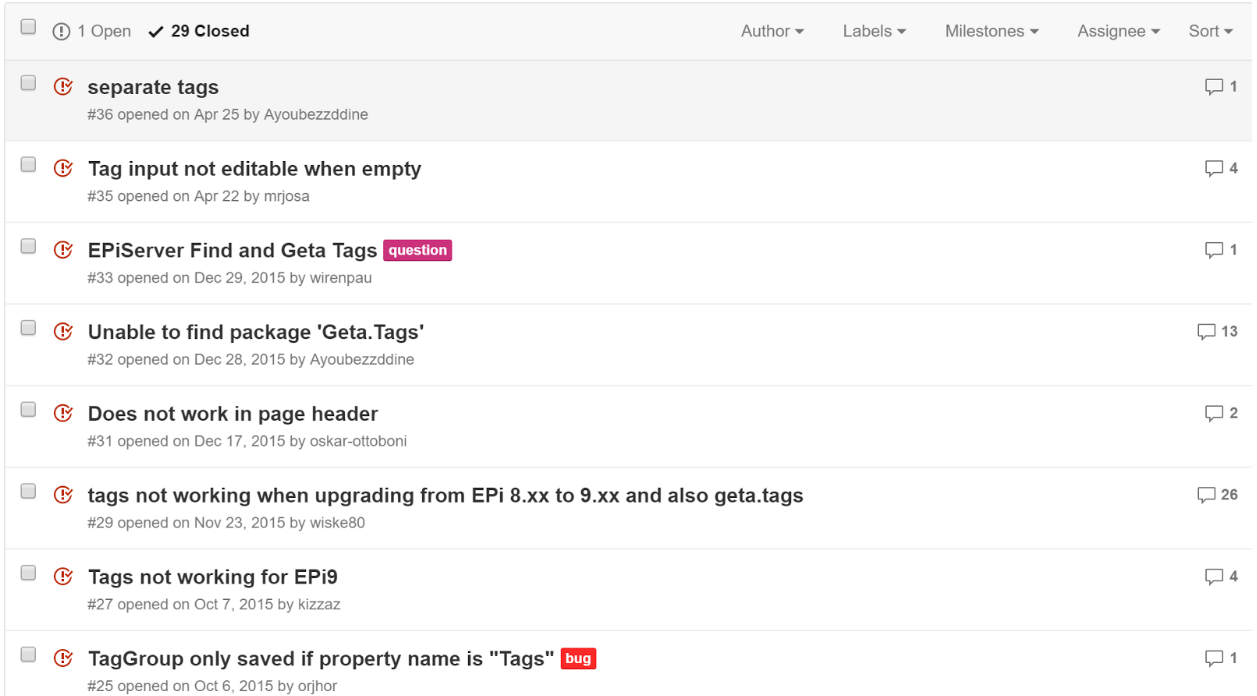Open issue 'Tag input not editable when empty'

tap(255, 169)
